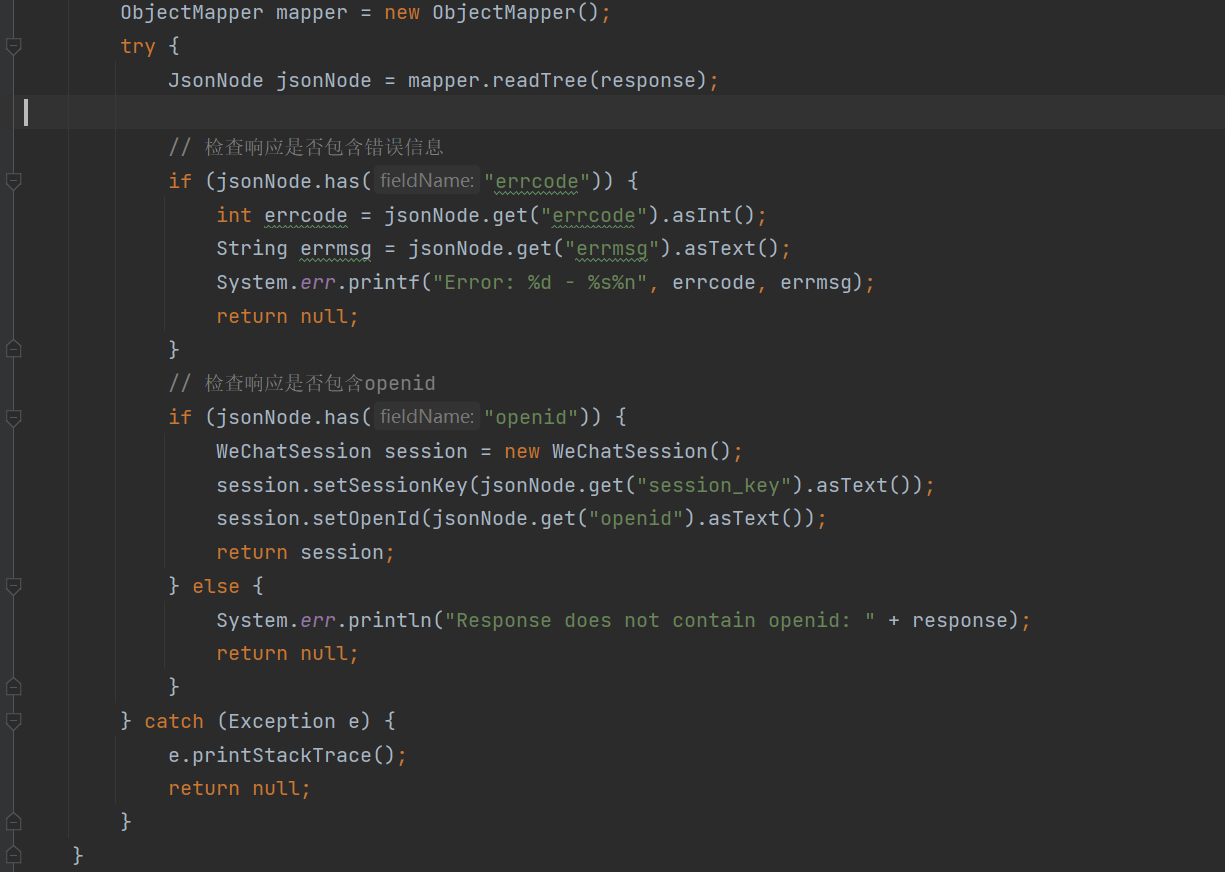Place caret on the highlighted empty line

pyautogui.click(x=620, y=113)
